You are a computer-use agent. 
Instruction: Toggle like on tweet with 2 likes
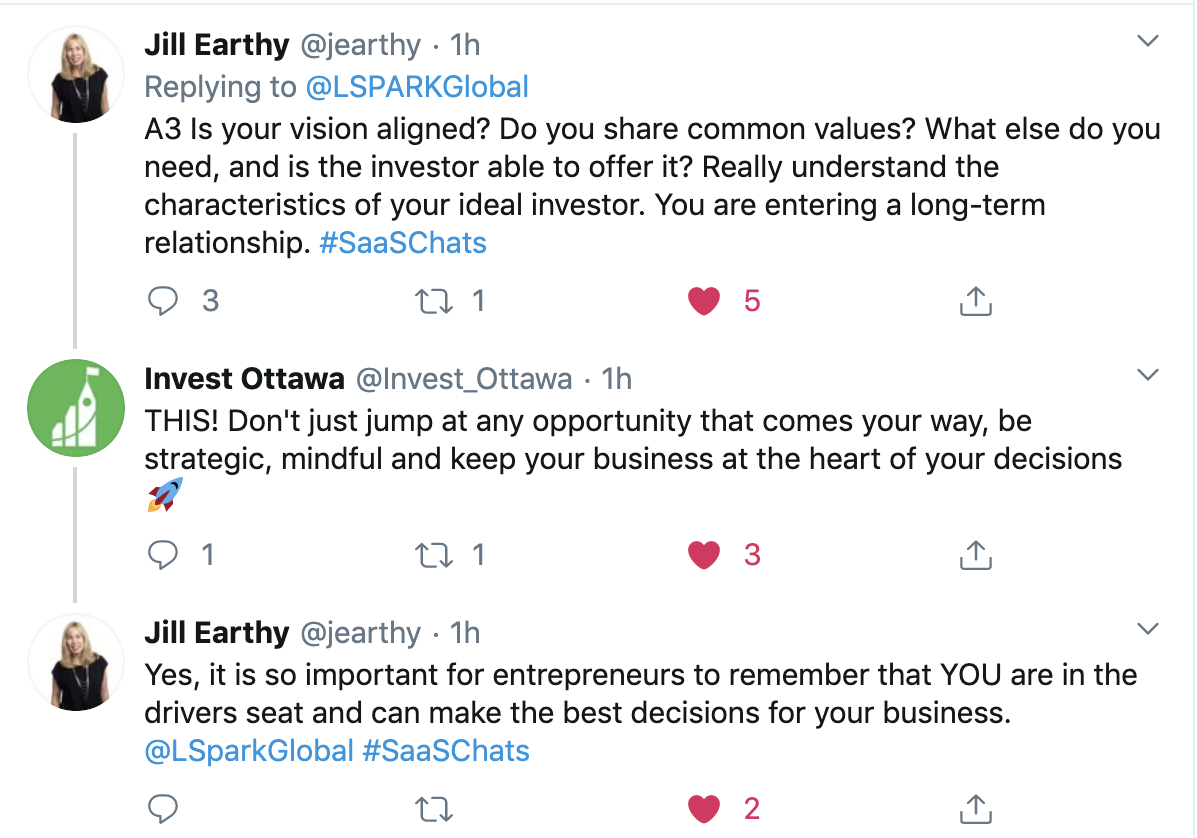click(x=704, y=809)
